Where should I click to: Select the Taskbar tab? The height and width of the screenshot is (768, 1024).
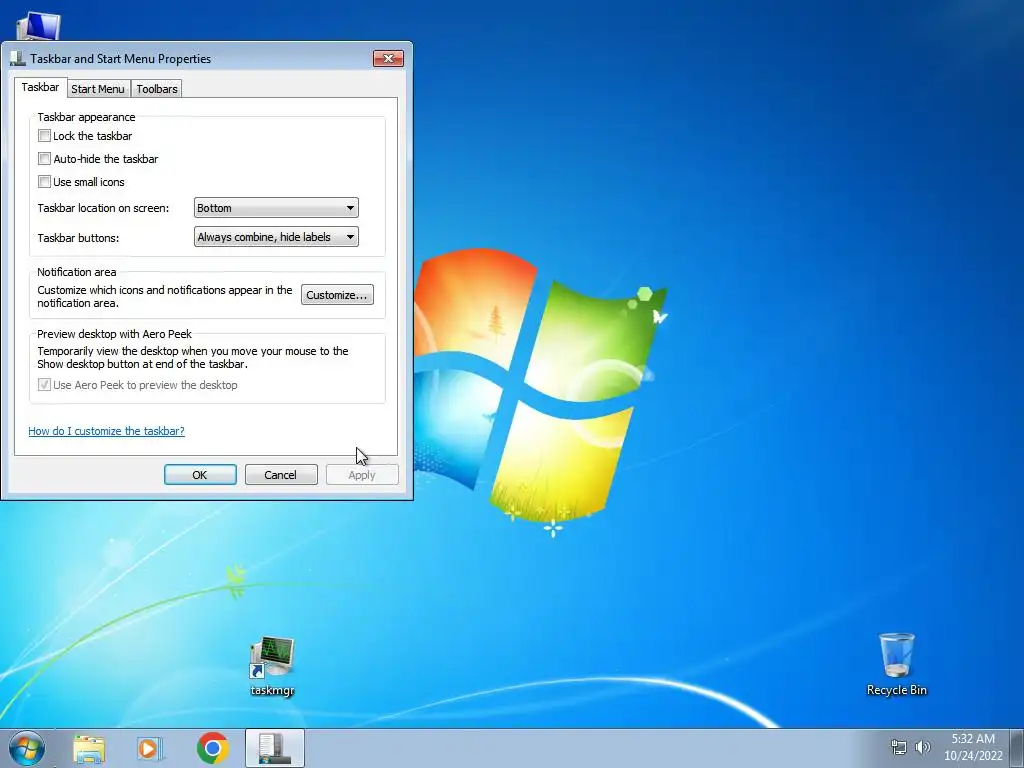[x=40, y=88]
